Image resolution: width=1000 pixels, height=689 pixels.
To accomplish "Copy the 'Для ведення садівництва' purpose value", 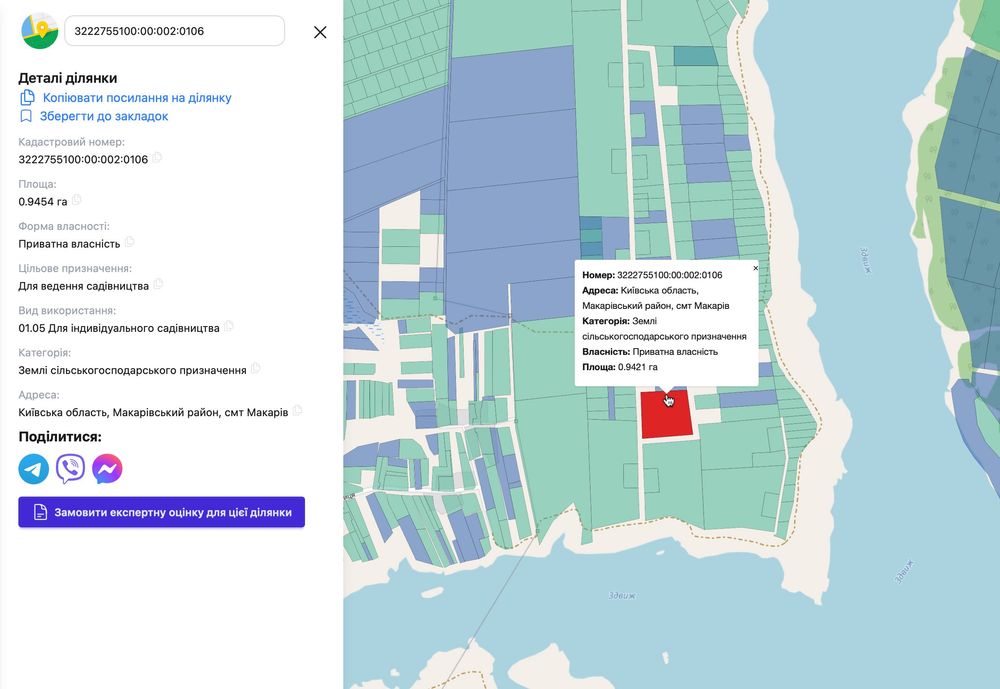I will (158, 285).
